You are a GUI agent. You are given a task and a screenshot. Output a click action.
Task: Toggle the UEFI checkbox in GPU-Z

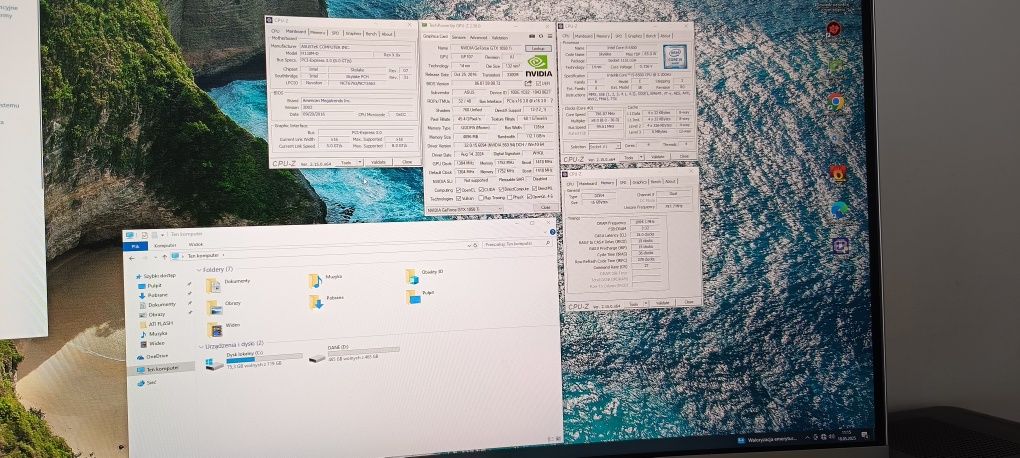click(538, 83)
